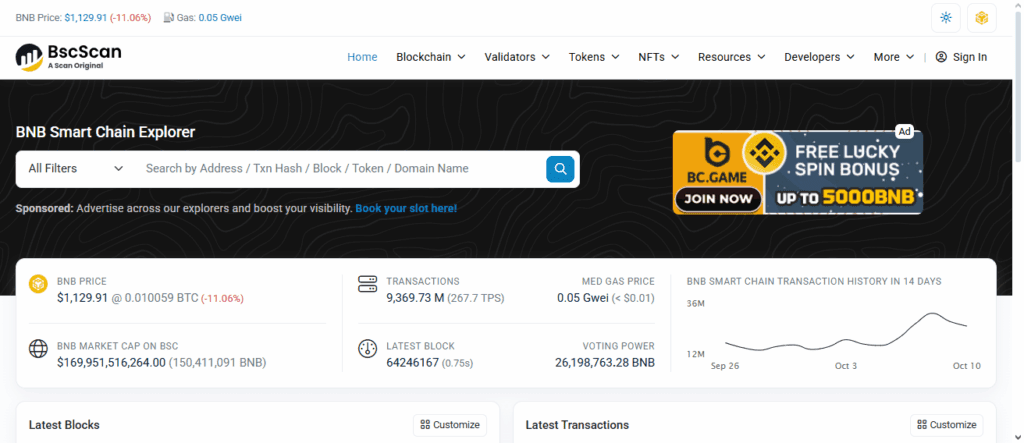This screenshot has height=443, width=1024.
Task: Click the page vertical scrollbar
Action: [x=1018, y=85]
